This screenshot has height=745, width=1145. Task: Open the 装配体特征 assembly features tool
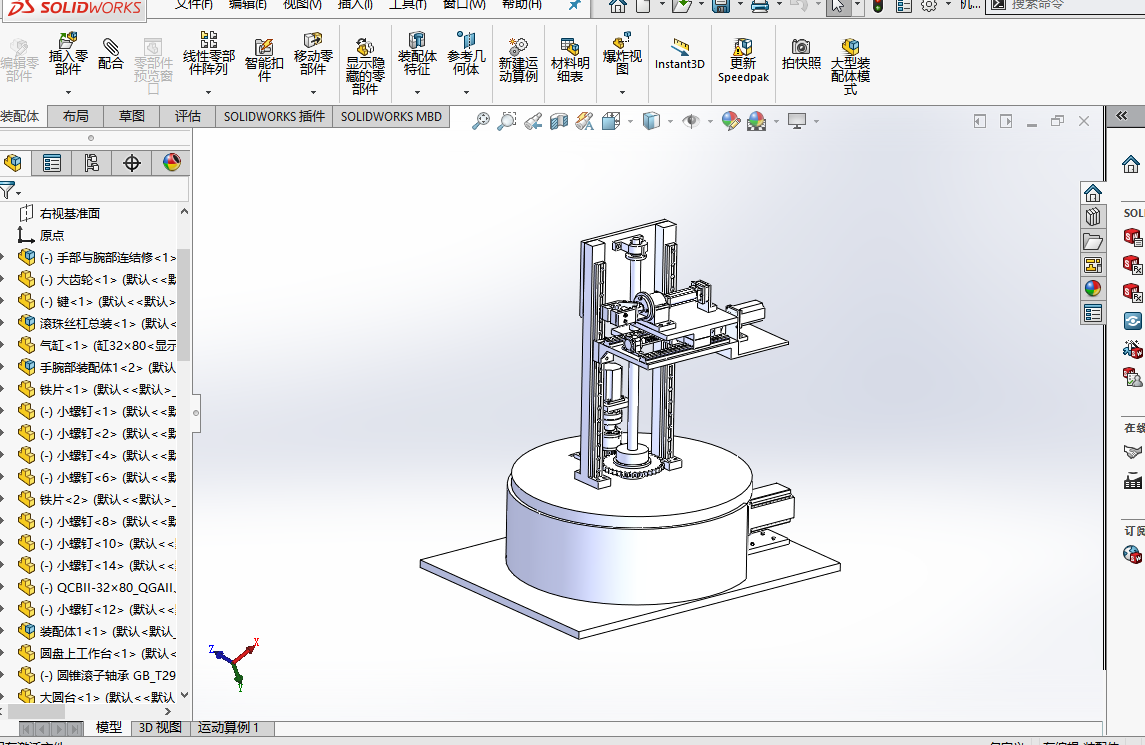[x=417, y=54]
